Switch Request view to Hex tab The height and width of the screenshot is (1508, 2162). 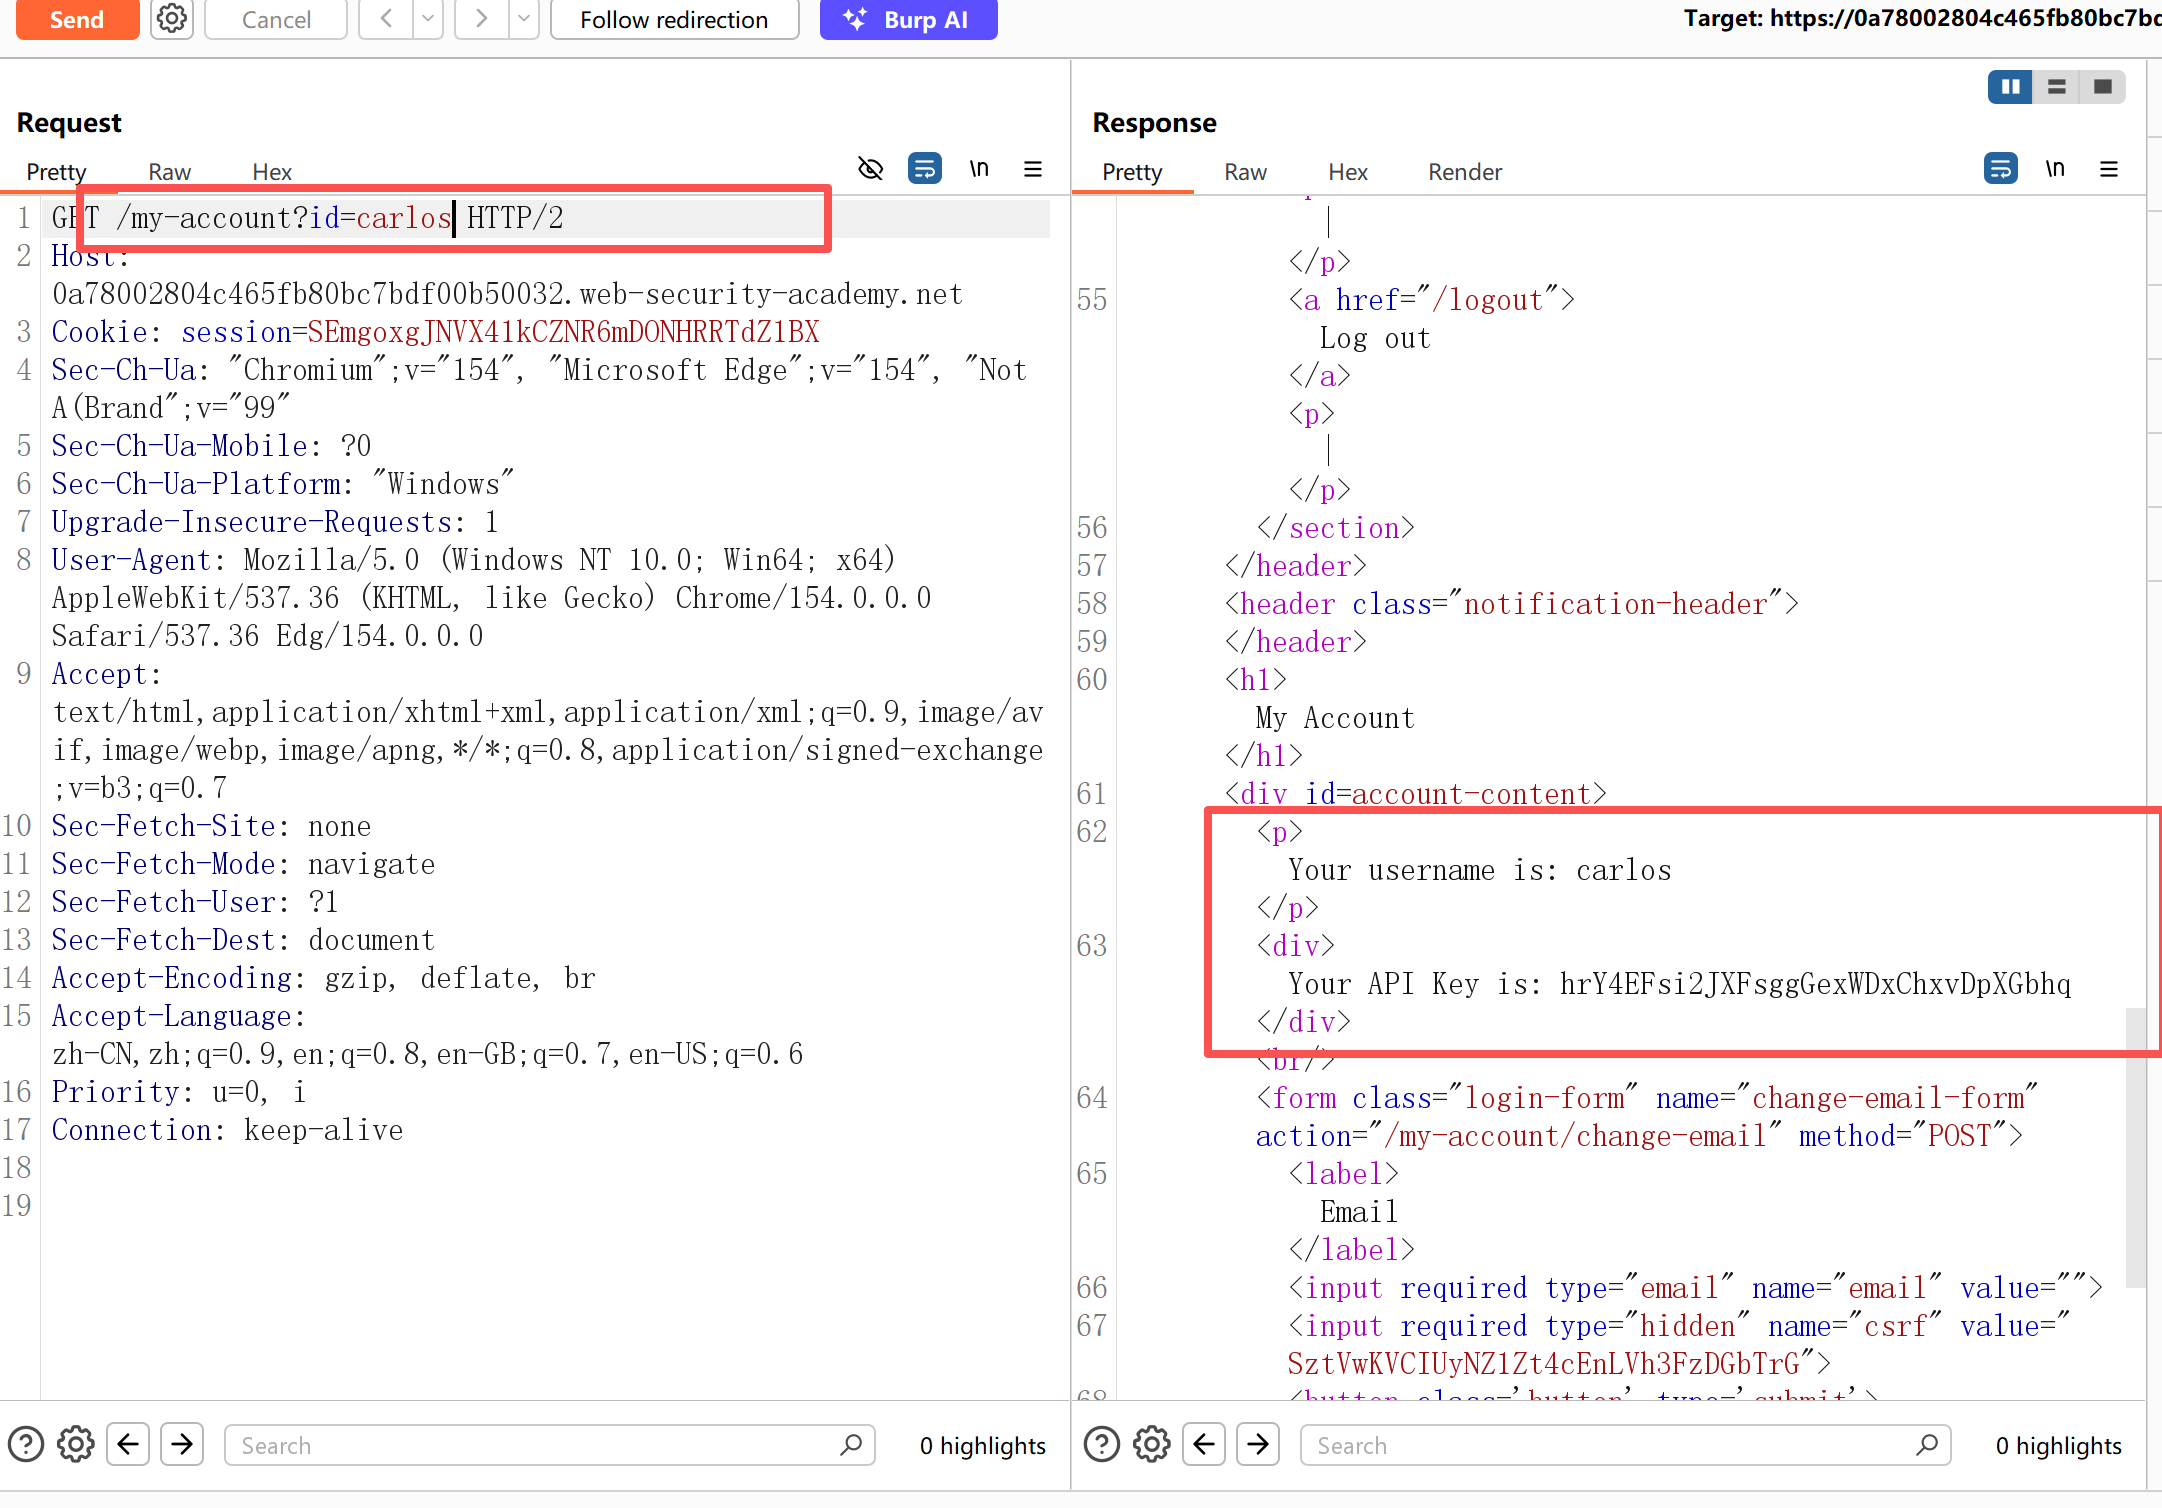272,172
